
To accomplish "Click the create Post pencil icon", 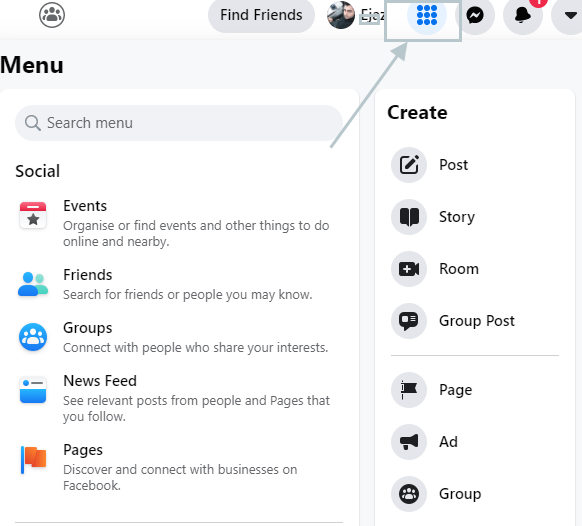I will click(409, 165).
